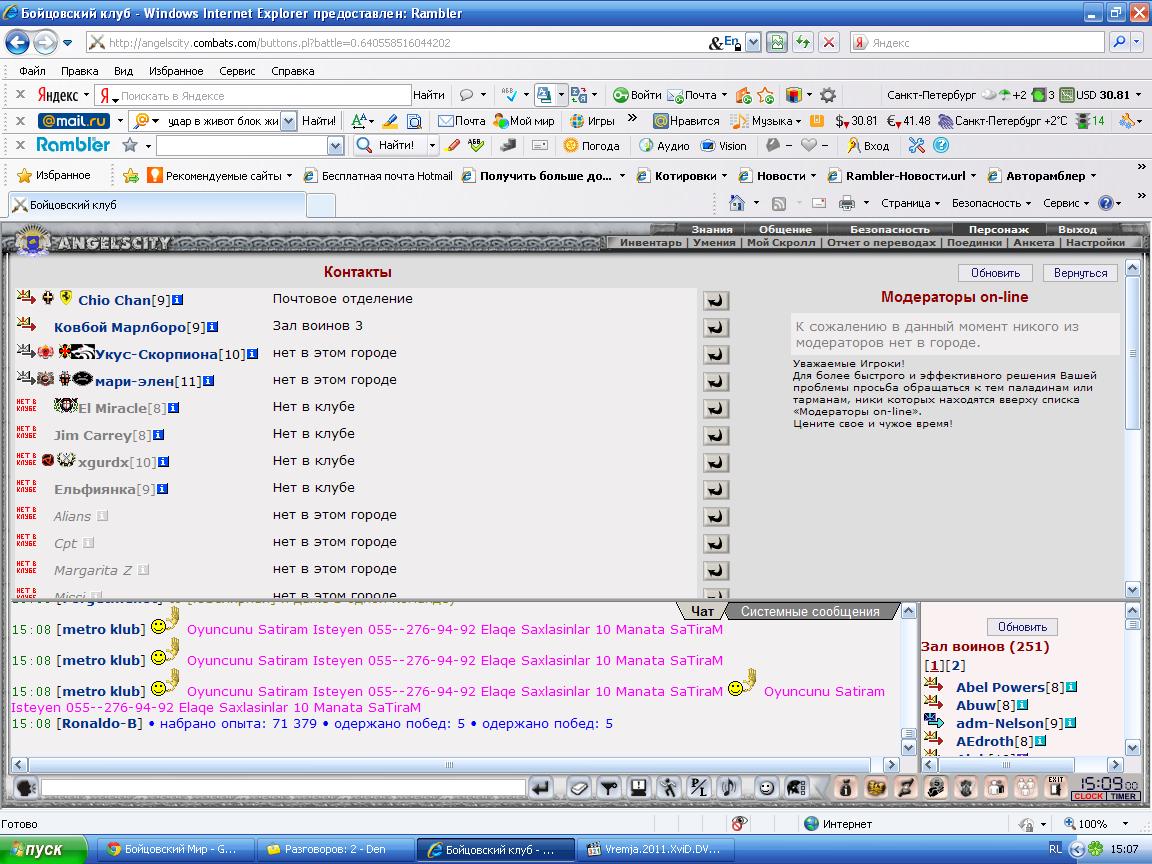Open the smiley emoticons picker
Screen dimensions: 1152x864
point(766,788)
